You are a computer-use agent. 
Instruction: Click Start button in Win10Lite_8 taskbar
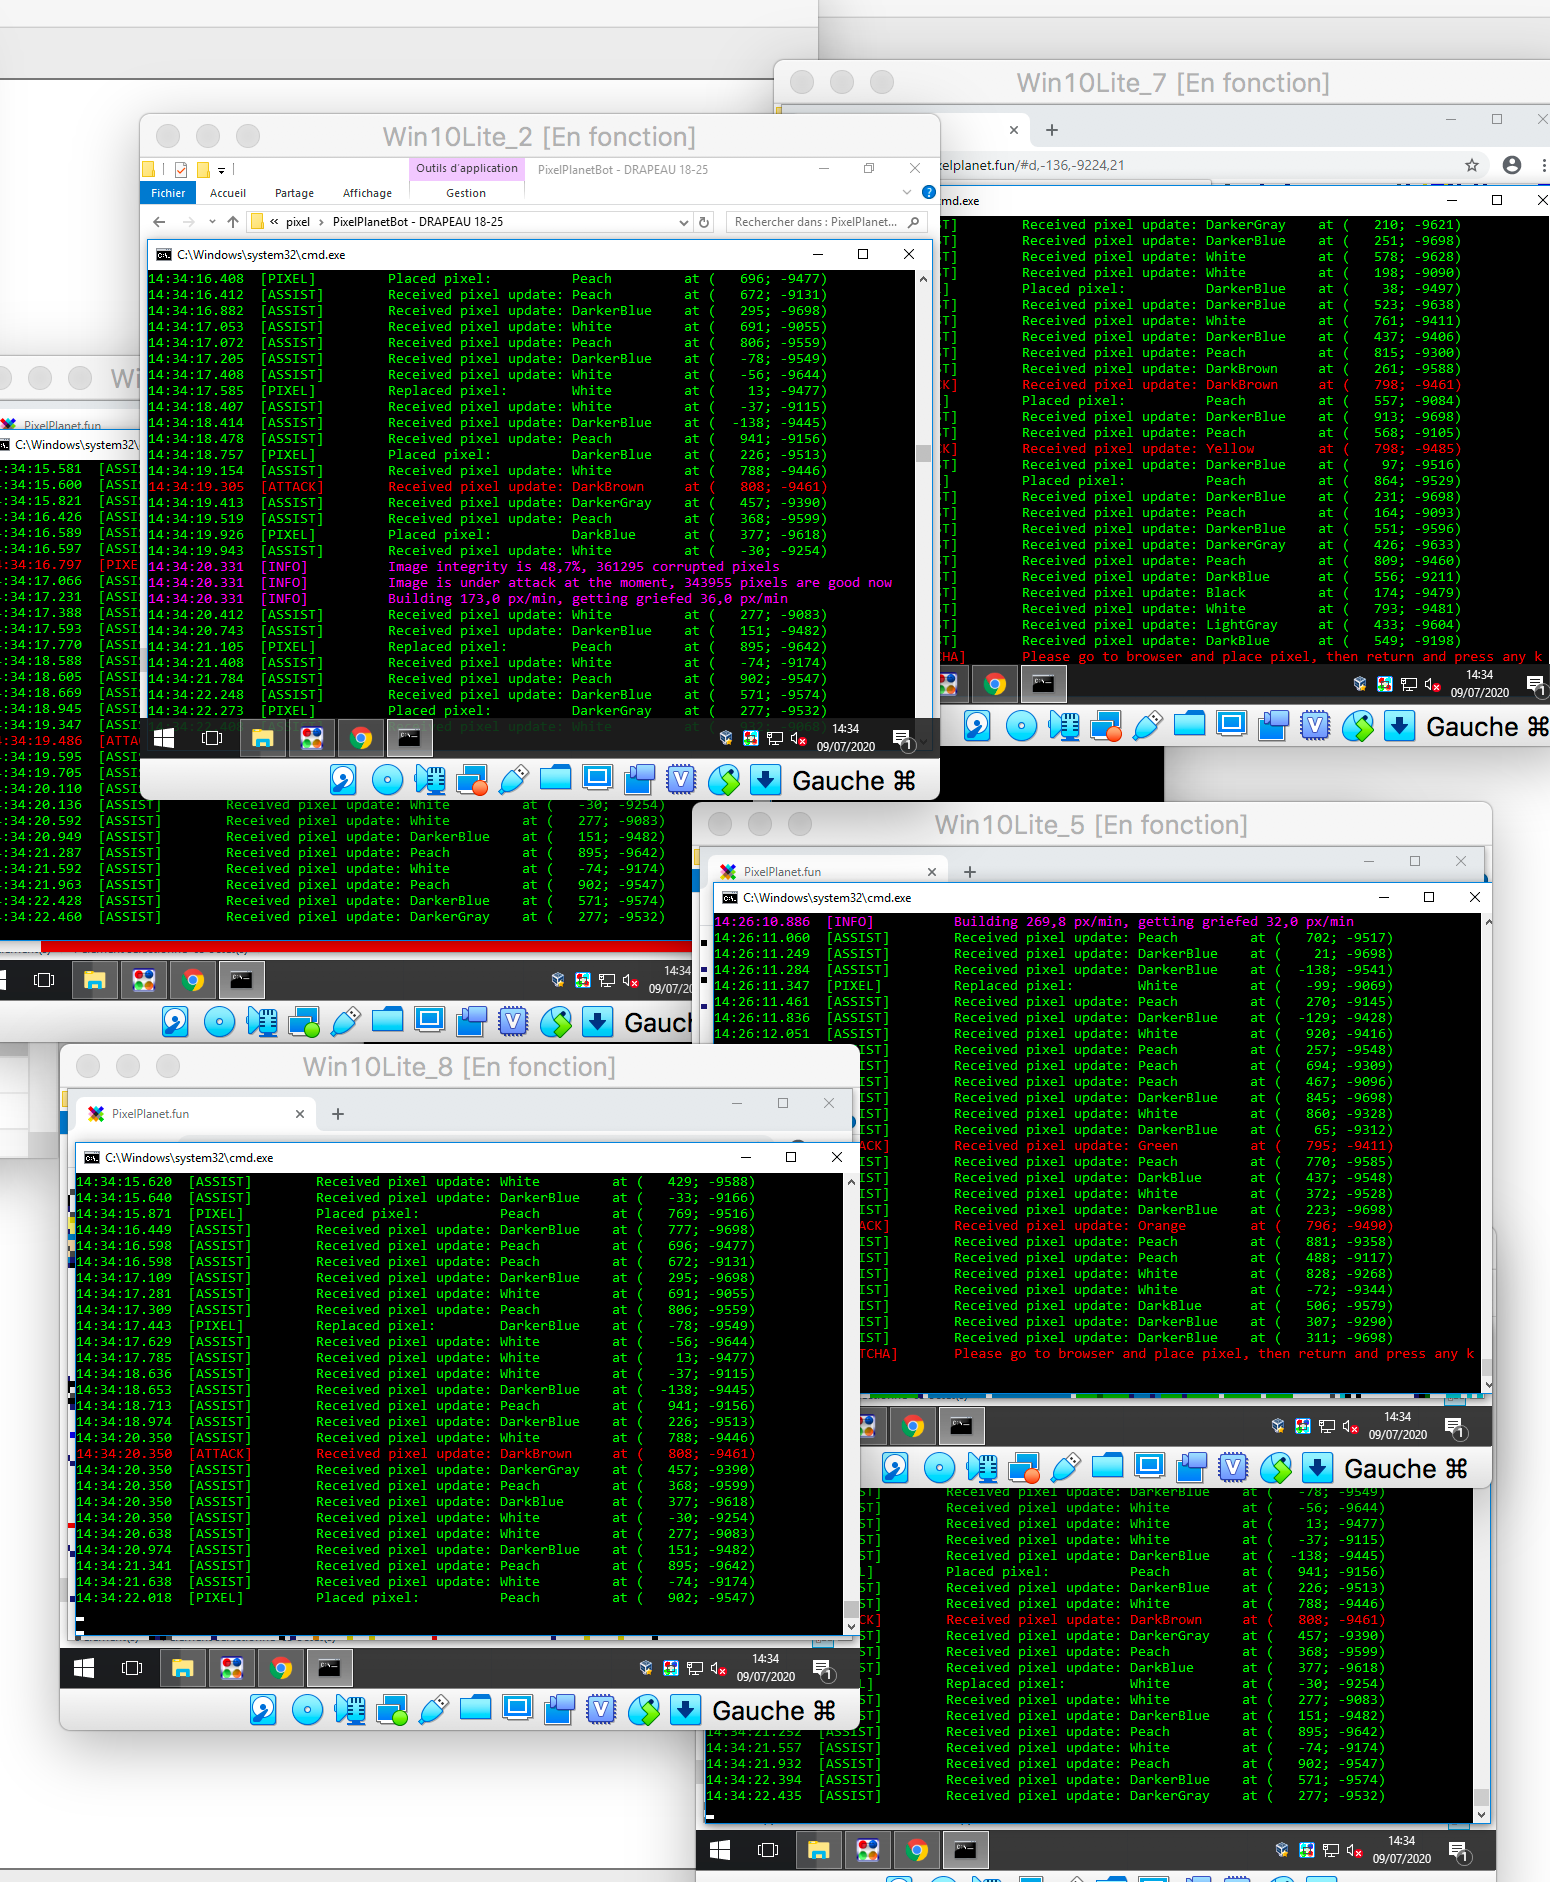84,1668
